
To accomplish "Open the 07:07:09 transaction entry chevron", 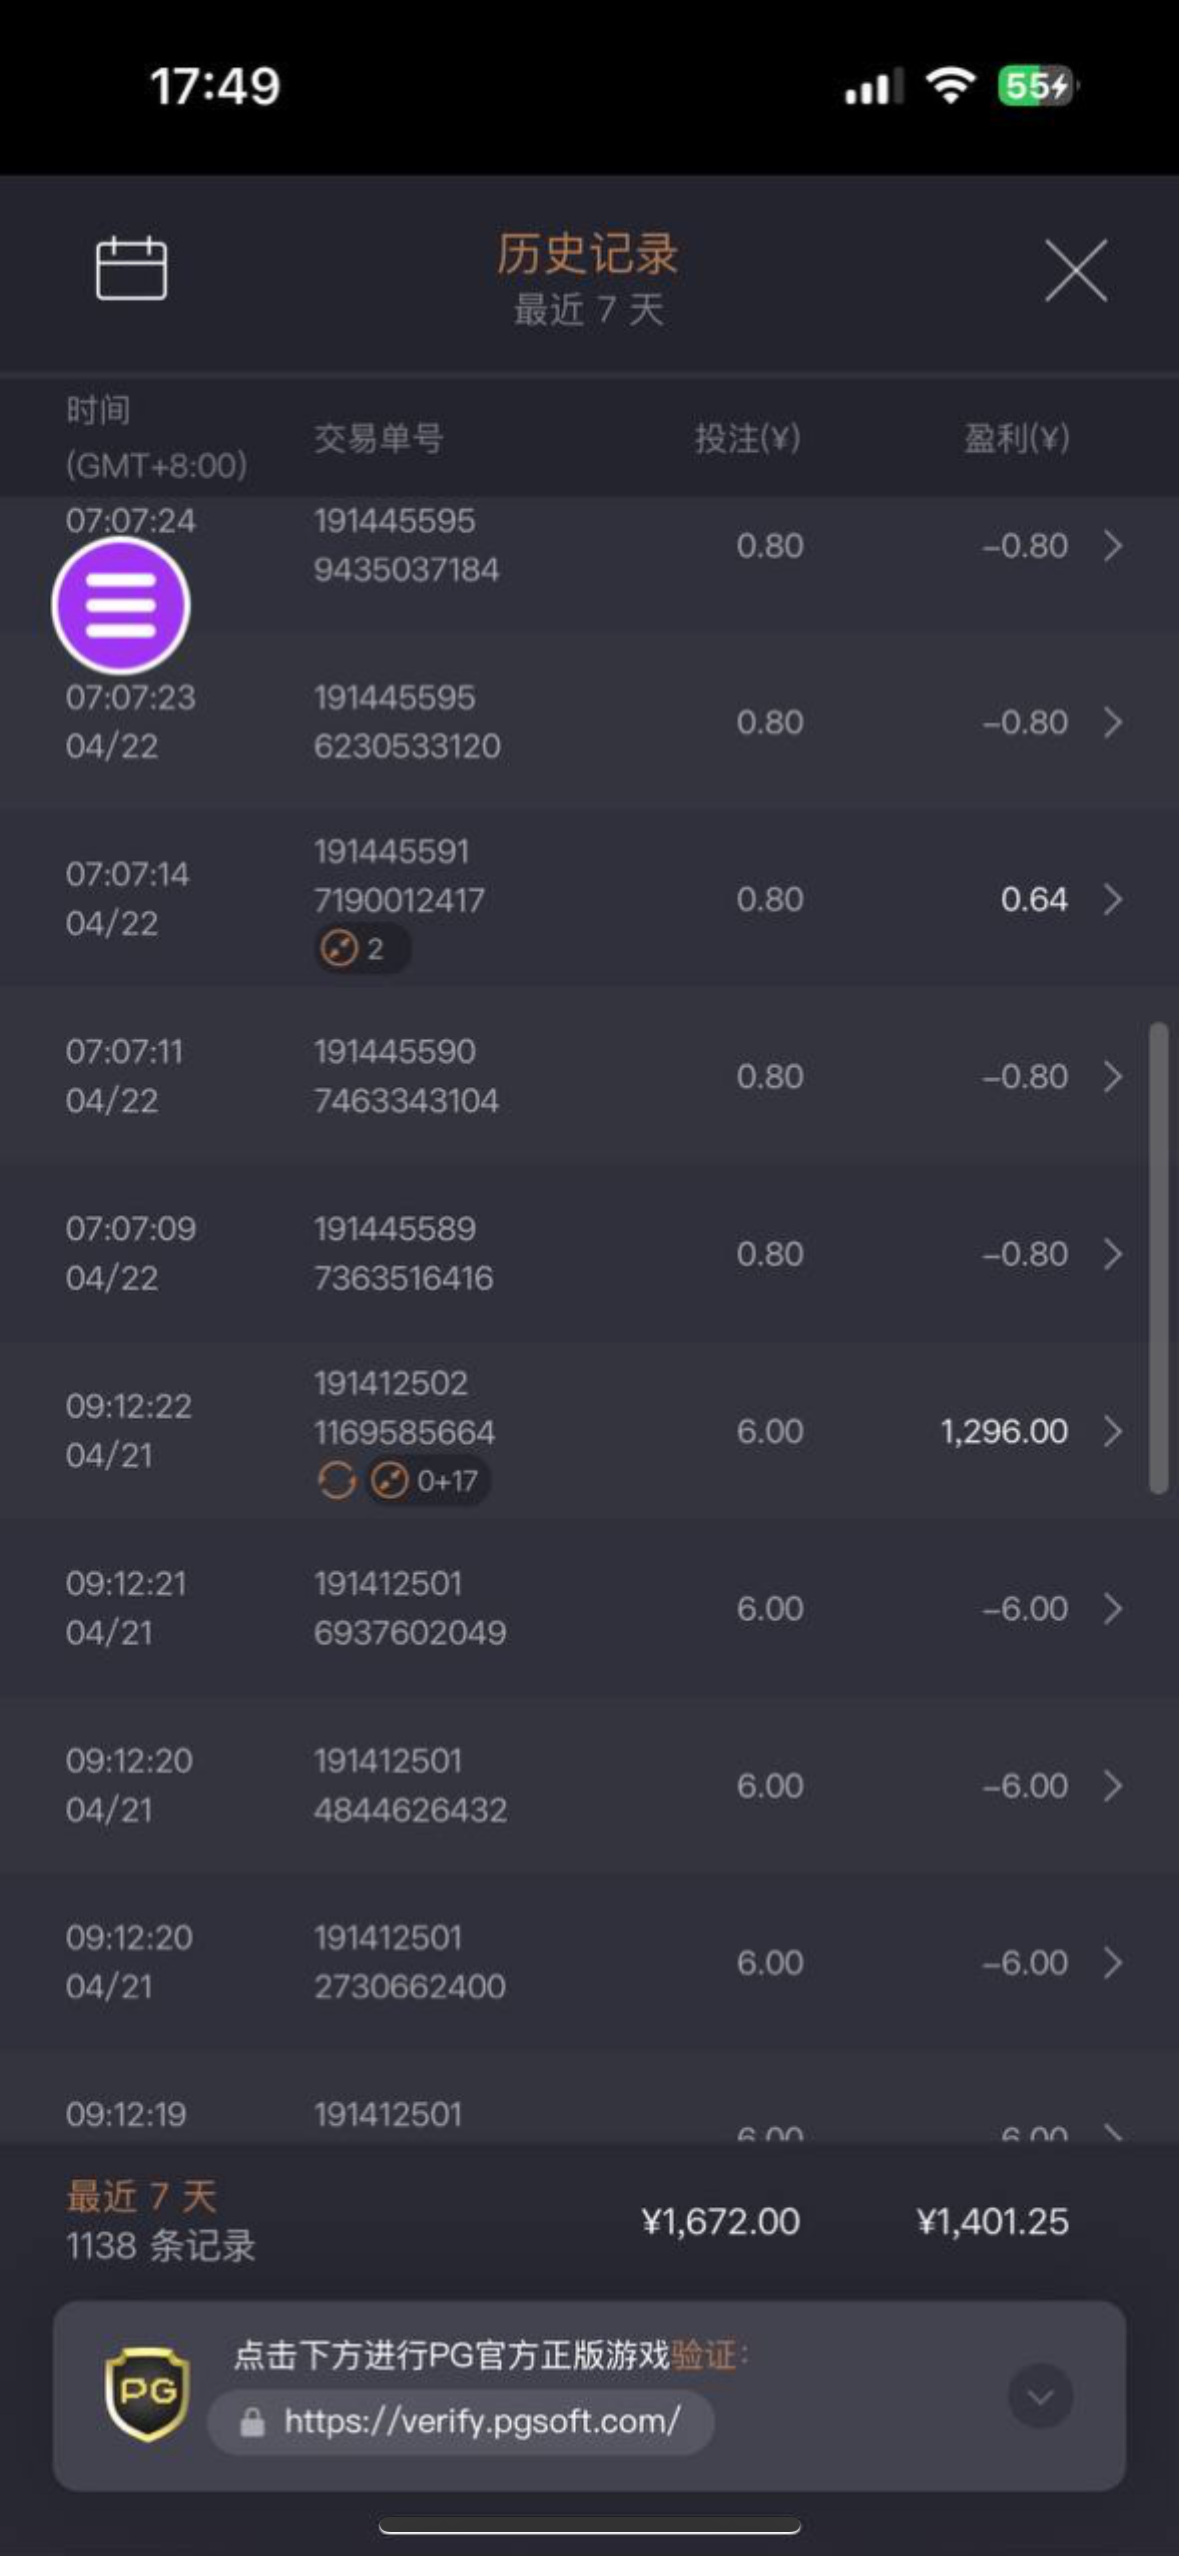I will (1112, 1254).
